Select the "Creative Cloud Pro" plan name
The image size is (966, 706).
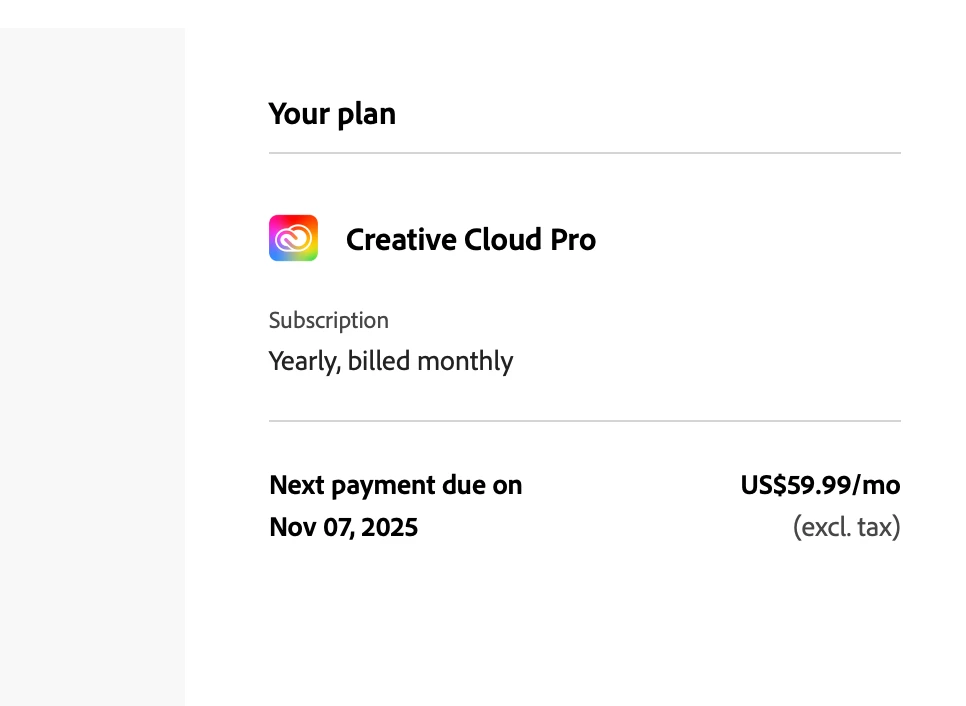[x=470, y=240]
